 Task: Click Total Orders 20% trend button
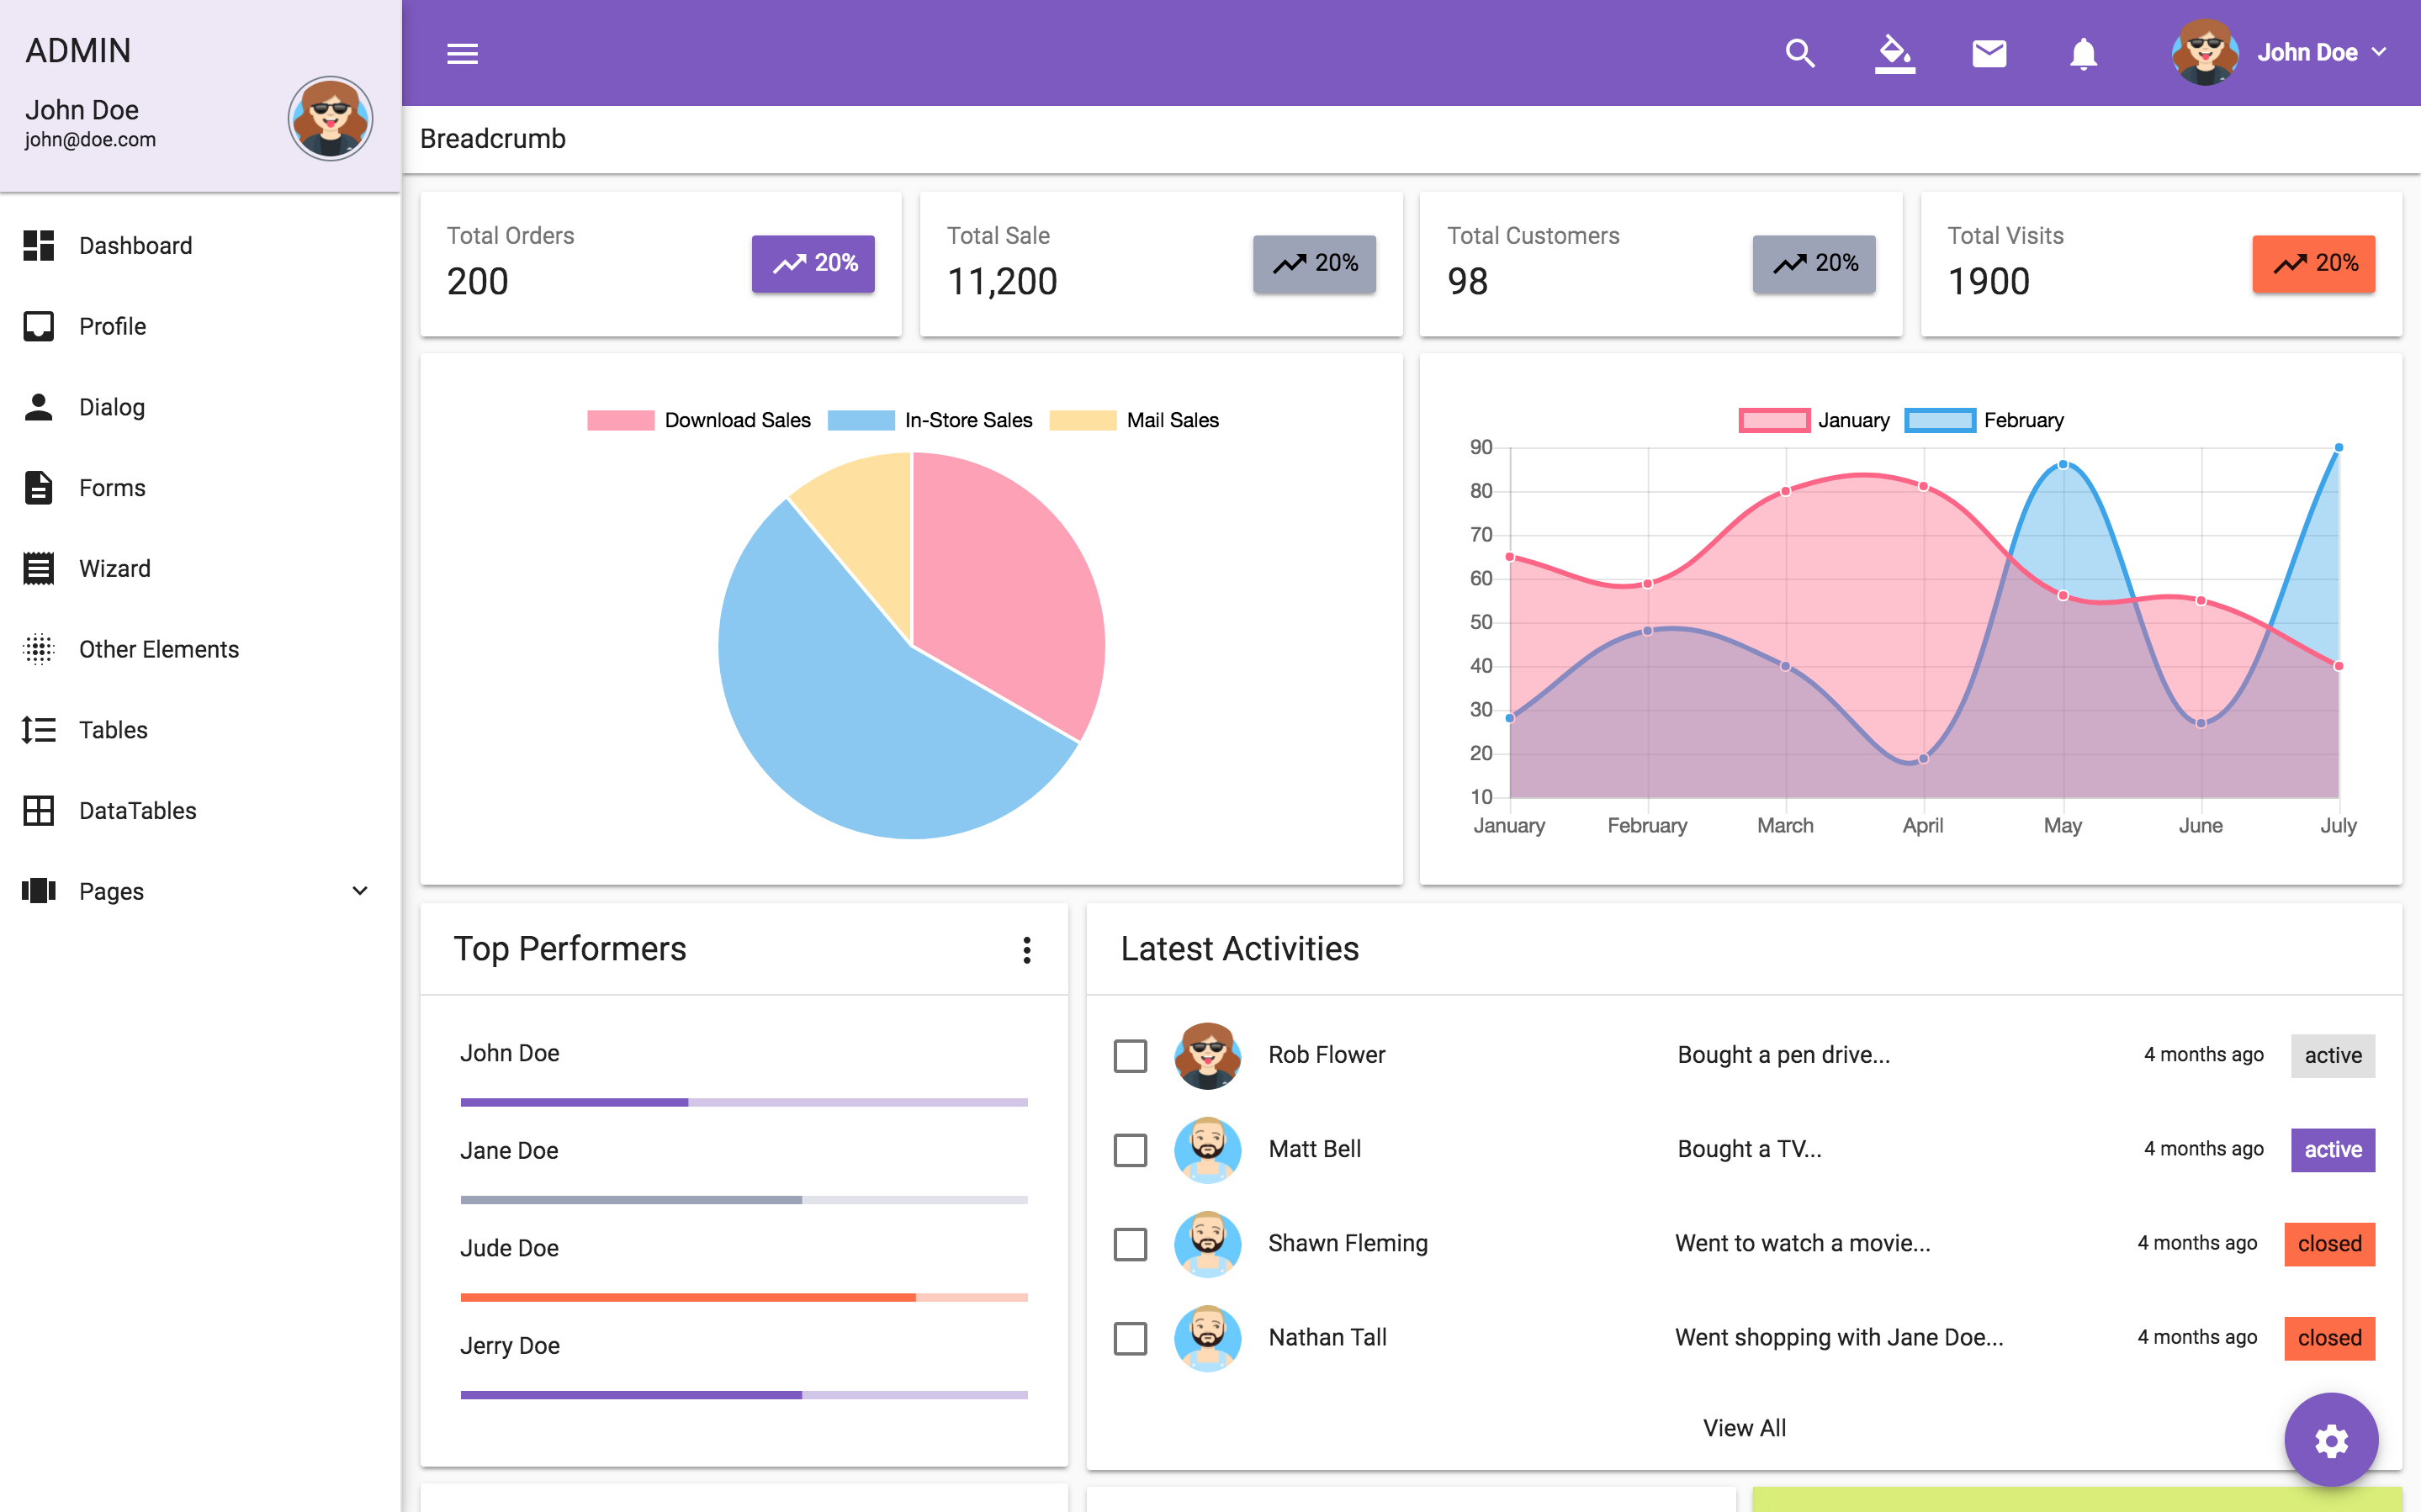coord(813,264)
